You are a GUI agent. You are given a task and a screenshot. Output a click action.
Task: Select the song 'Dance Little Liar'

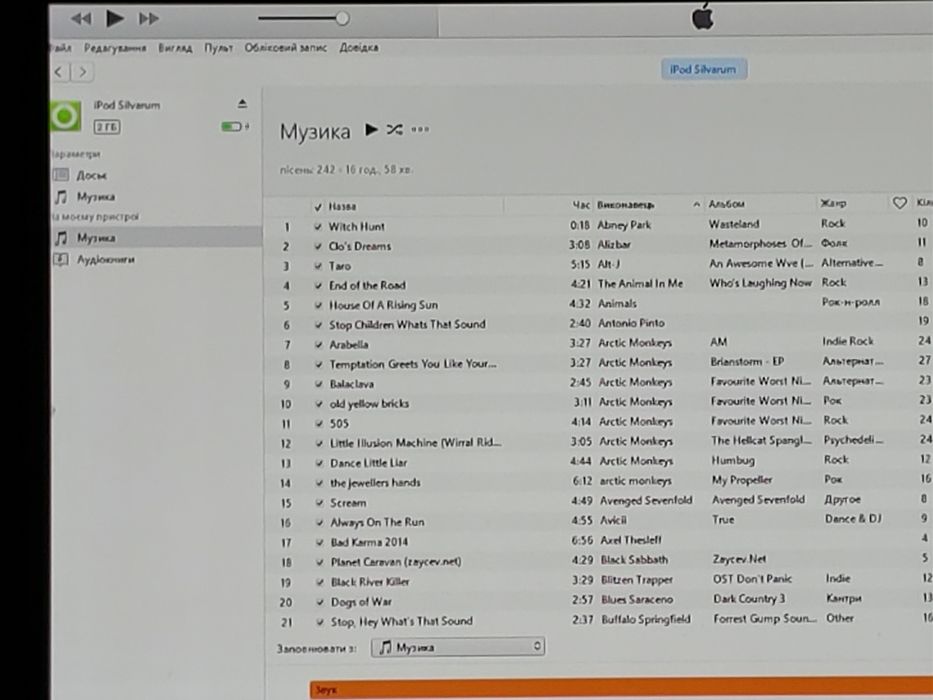(368, 463)
